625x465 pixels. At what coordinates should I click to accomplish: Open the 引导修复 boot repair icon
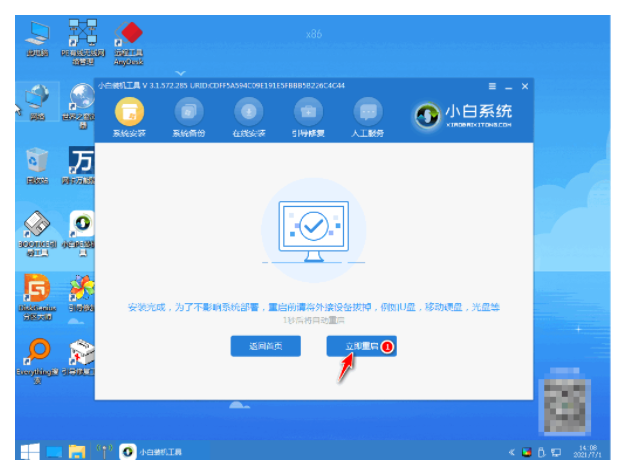pyautogui.click(x=308, y=118)
